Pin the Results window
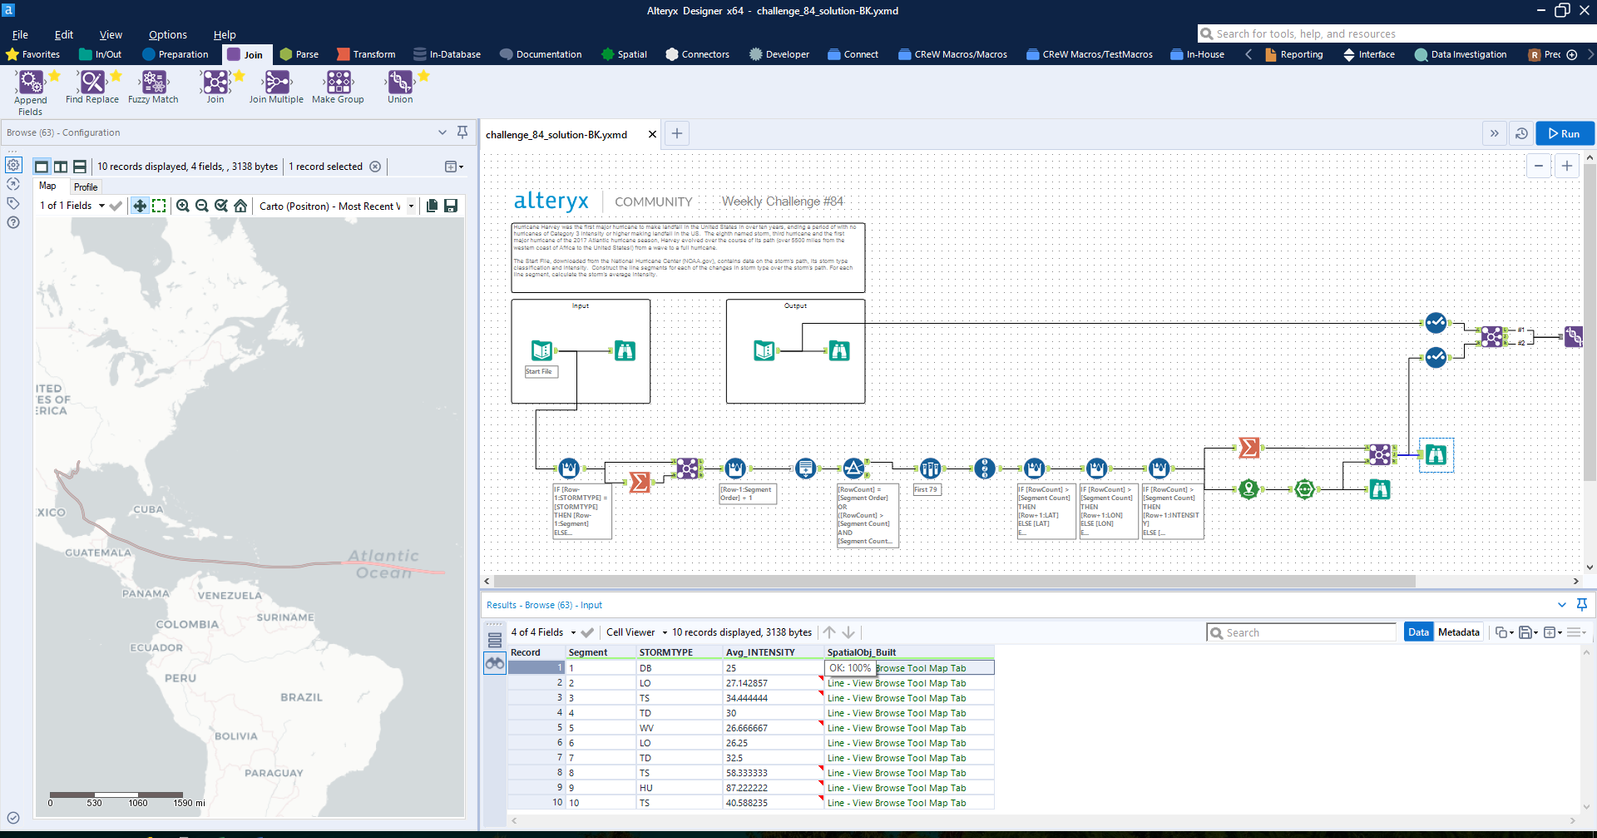 pos(1582,605)
